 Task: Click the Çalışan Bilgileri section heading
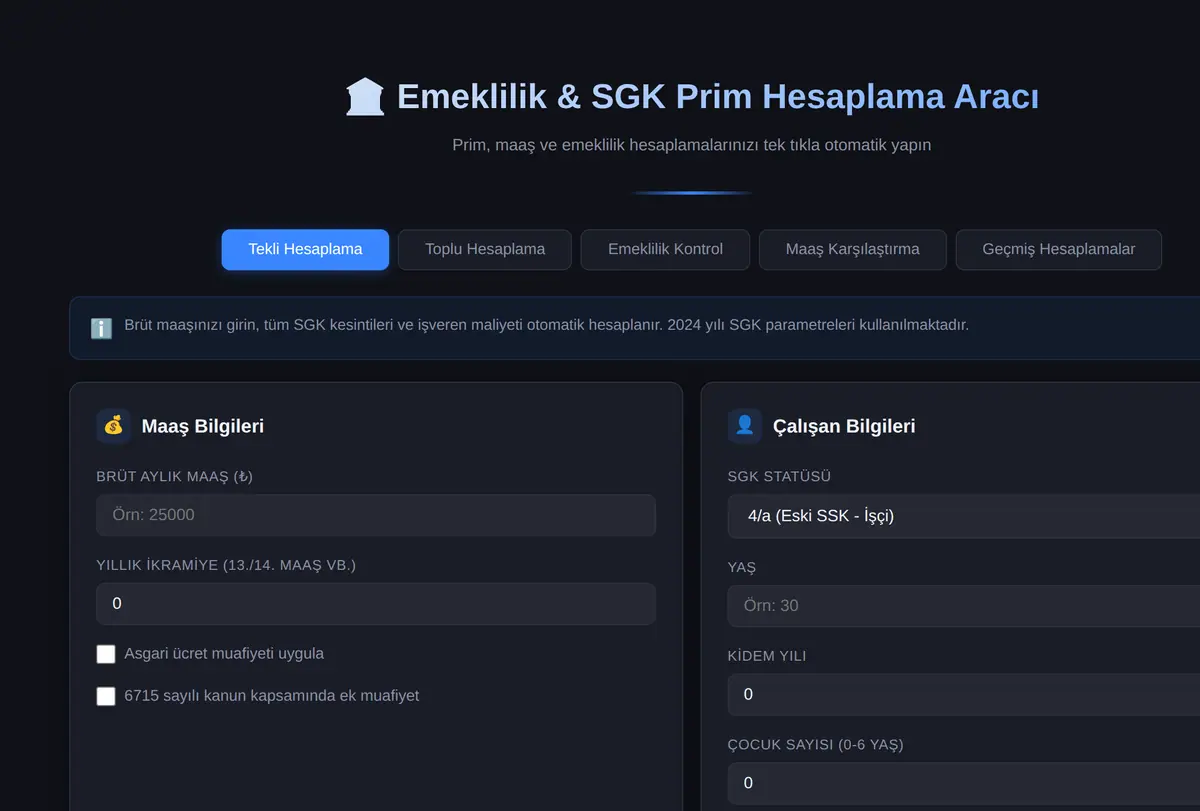[x=844, y=426]
